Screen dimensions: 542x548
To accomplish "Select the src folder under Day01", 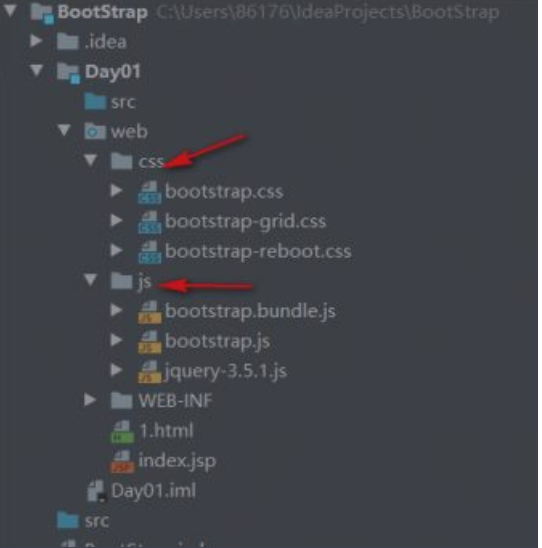I will coord(123,102).
